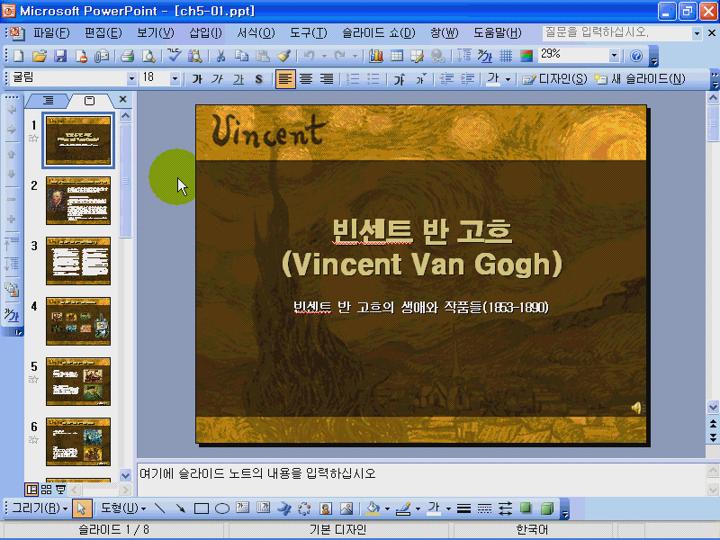Open Arrow Style options icon
Screen dimensions: 720x540
(506, 508)
